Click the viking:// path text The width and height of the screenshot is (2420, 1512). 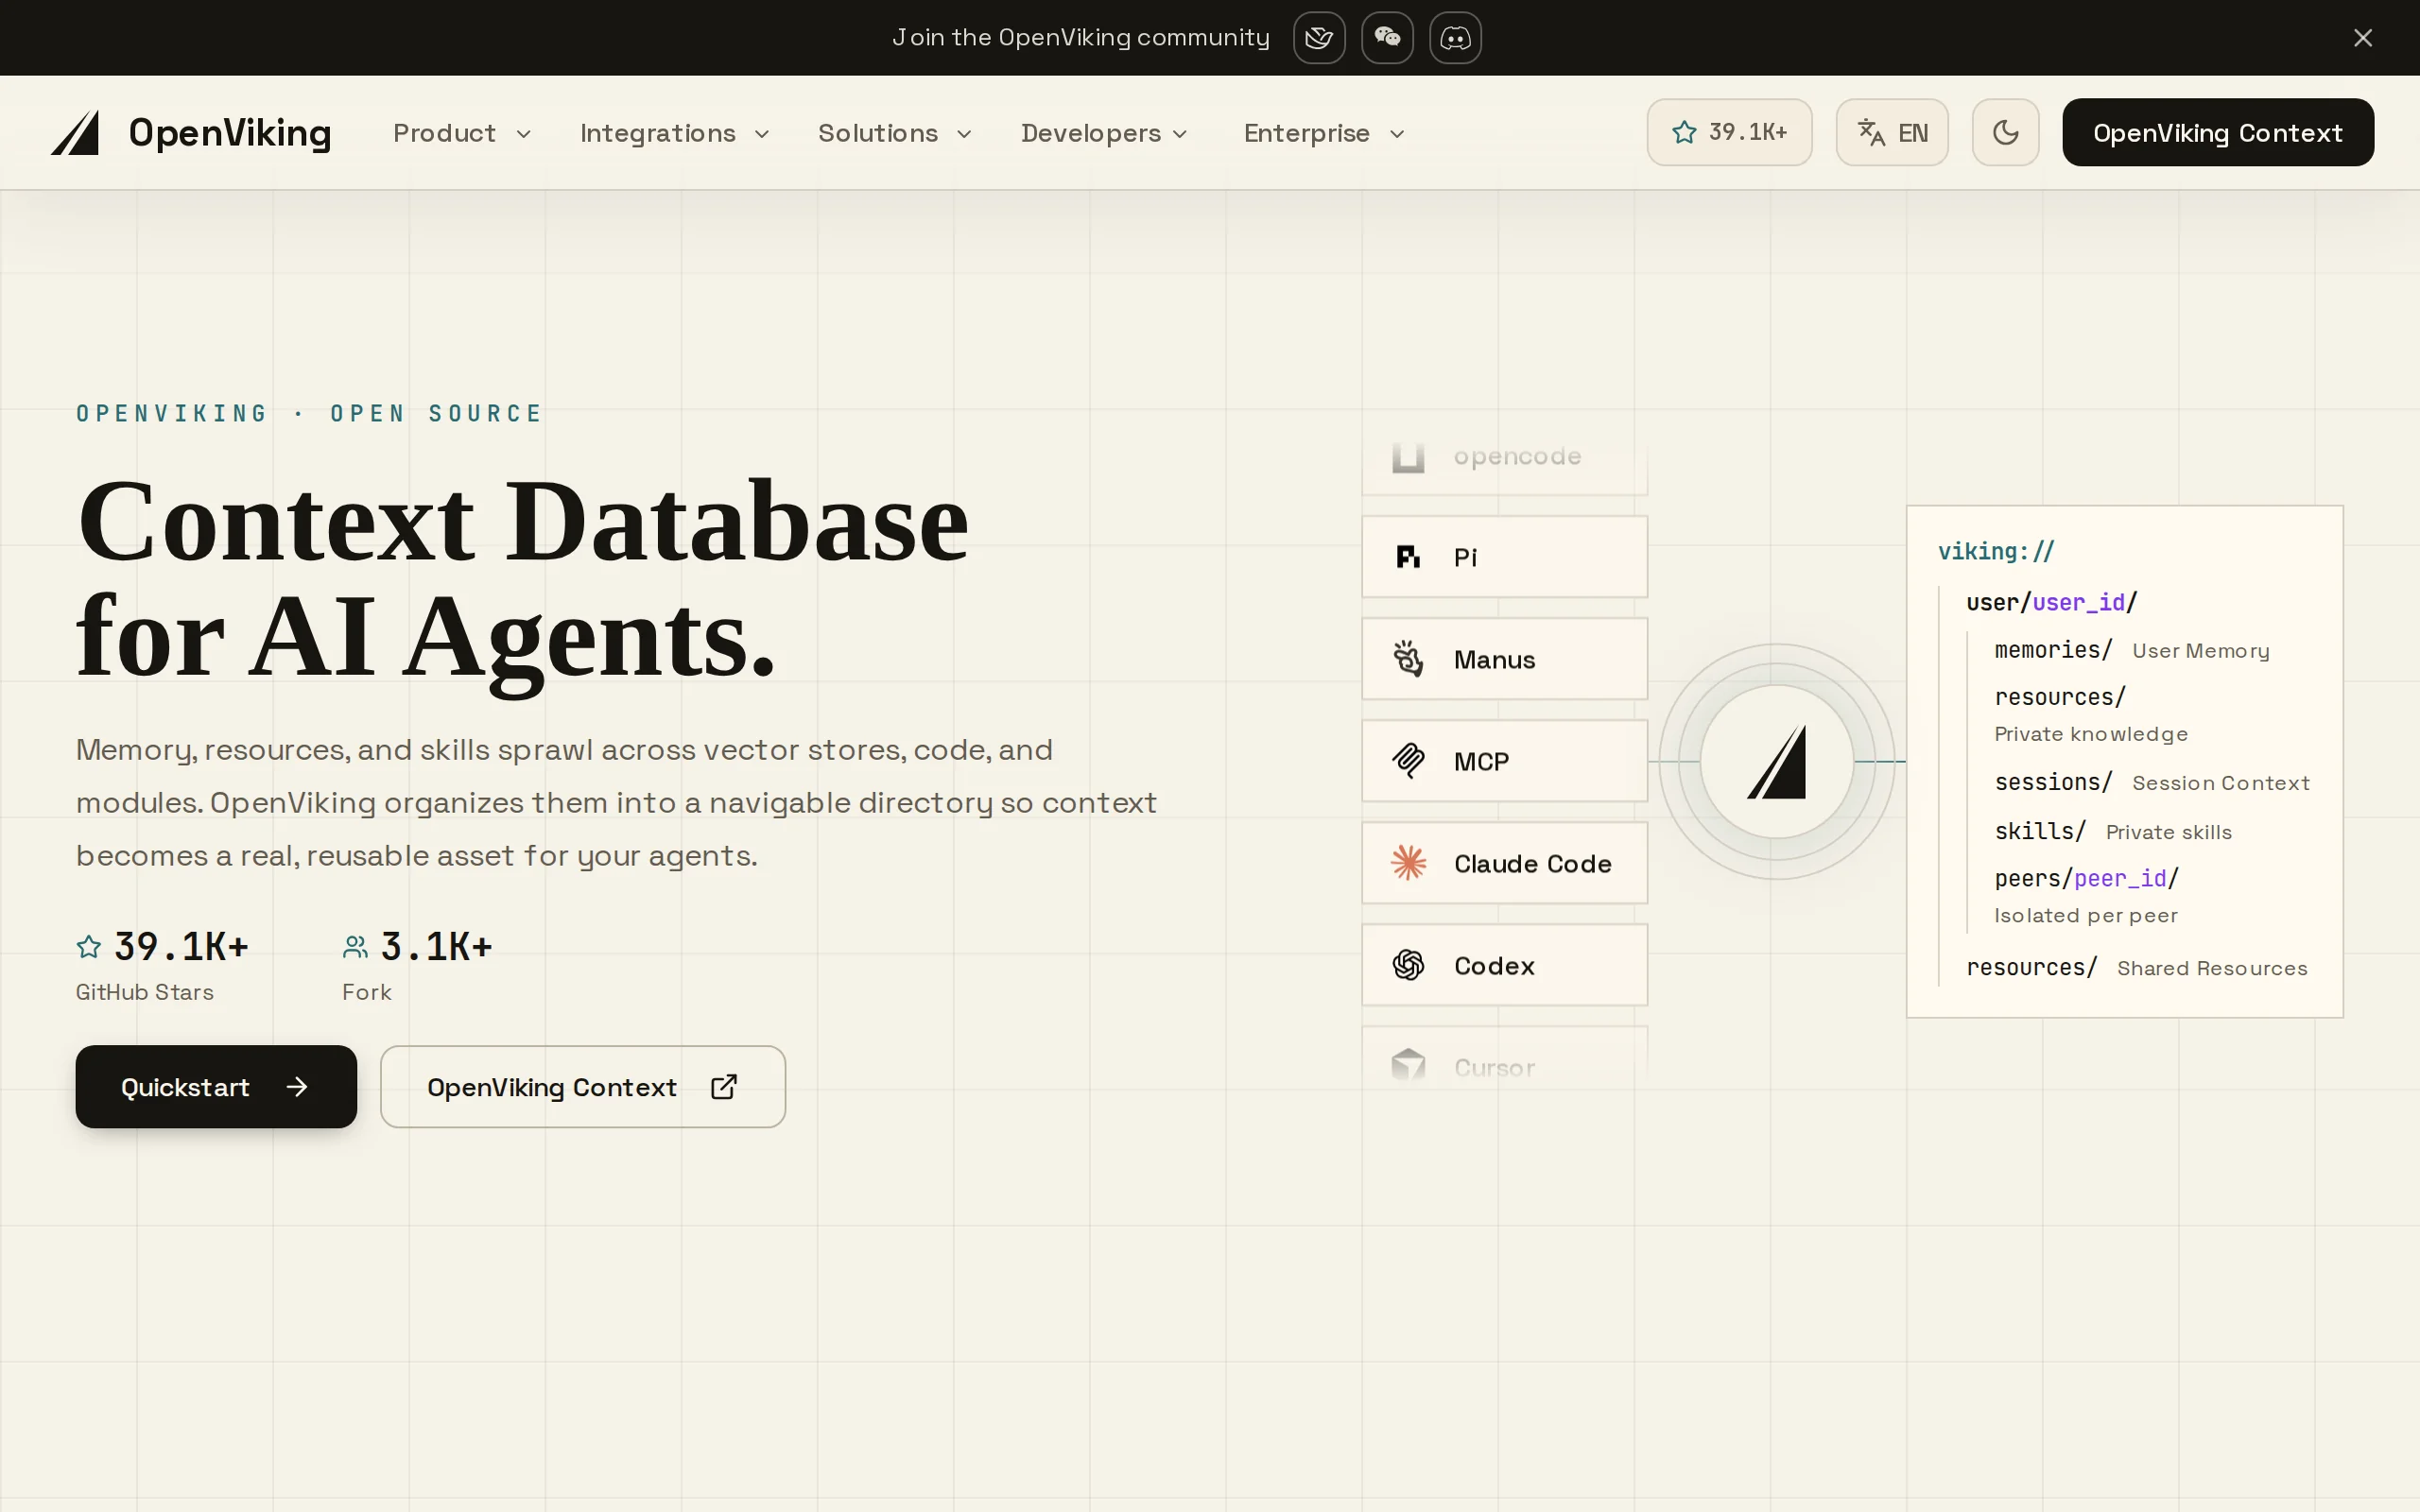(1995, 551)
